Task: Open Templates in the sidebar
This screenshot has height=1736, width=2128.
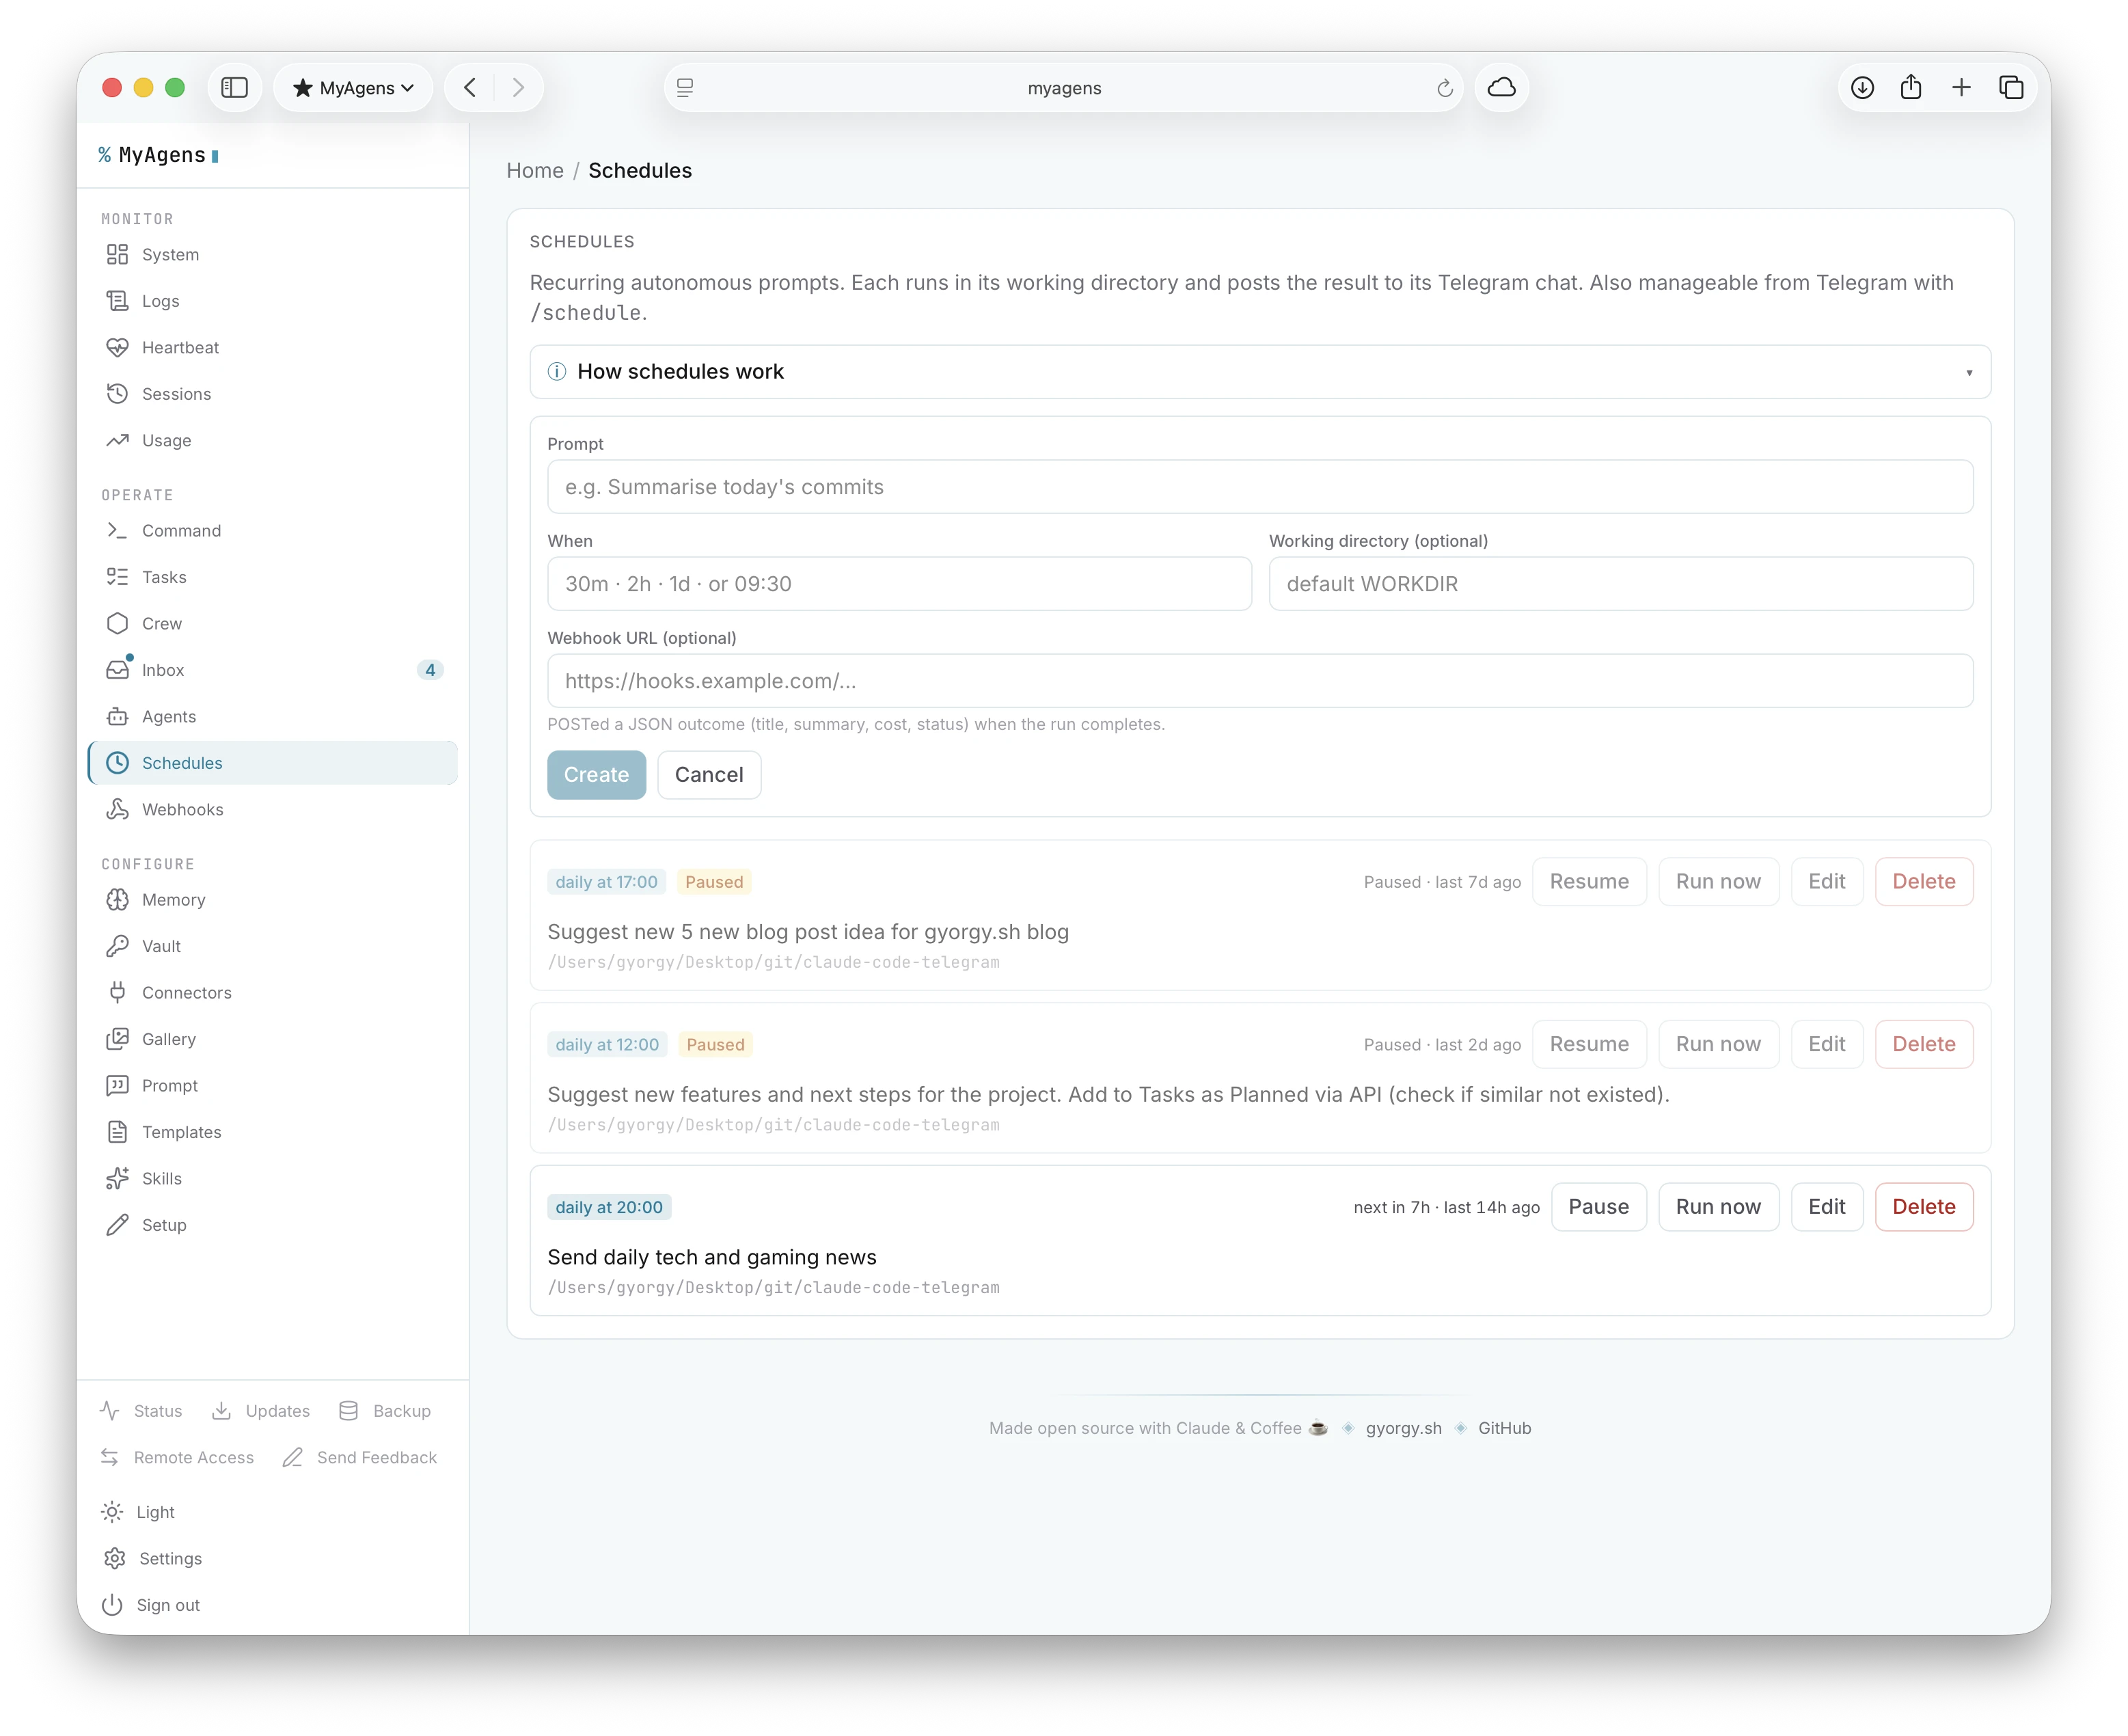Action: [272, 1132]
